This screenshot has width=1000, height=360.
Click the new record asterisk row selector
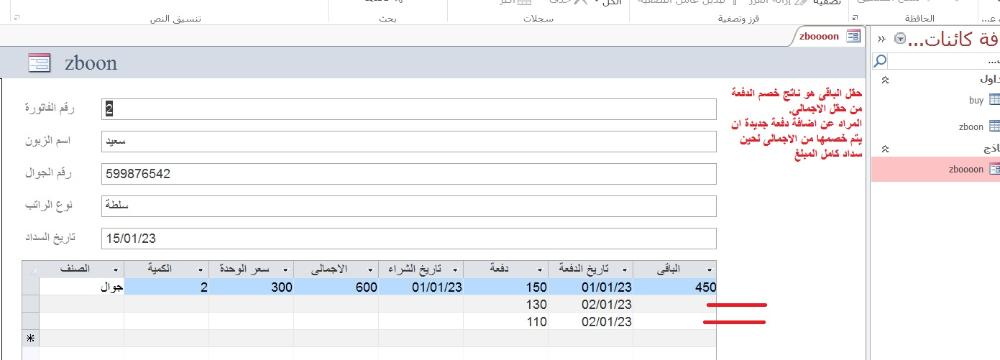click(x=30, y=339)
